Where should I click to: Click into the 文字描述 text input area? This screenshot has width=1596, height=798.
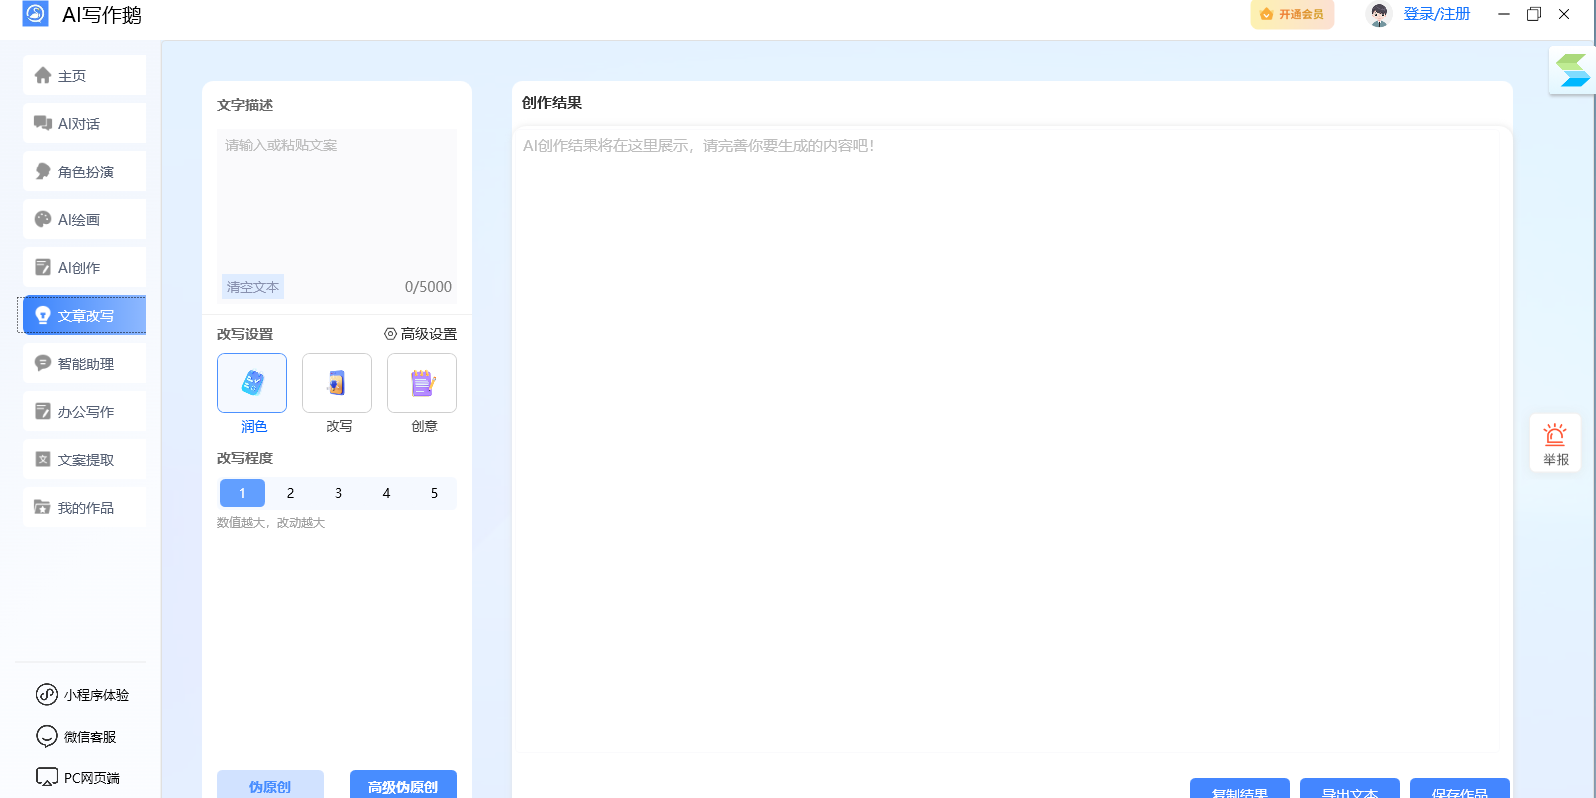click(337, 200)
